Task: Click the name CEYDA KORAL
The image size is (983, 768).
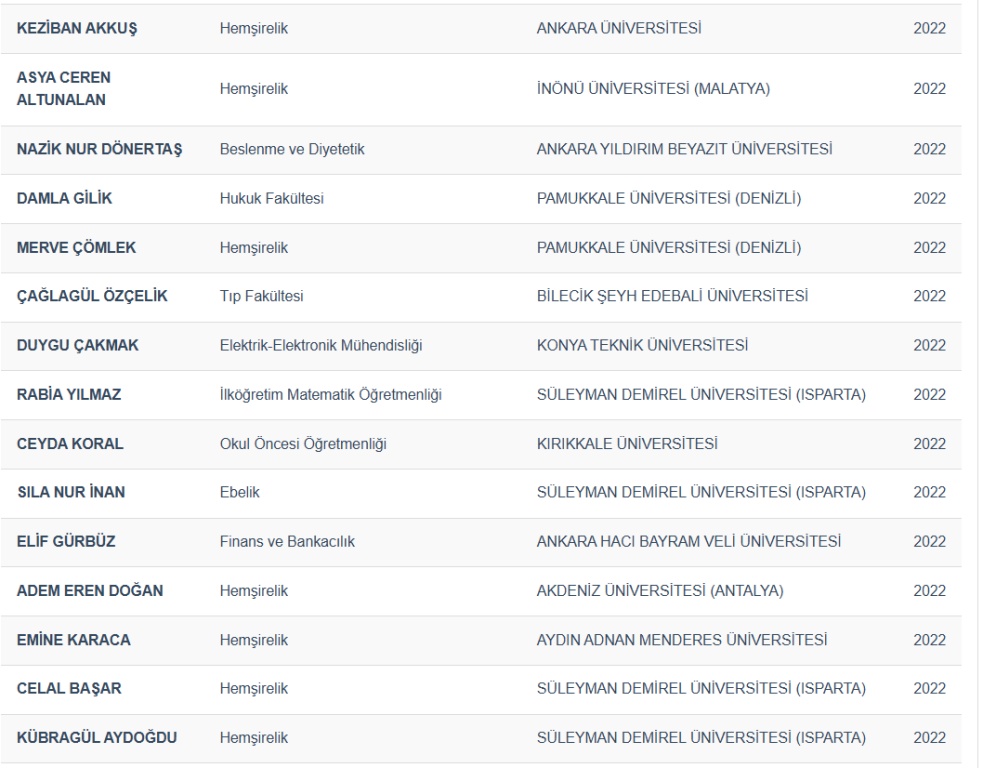Action: [70, 444]
